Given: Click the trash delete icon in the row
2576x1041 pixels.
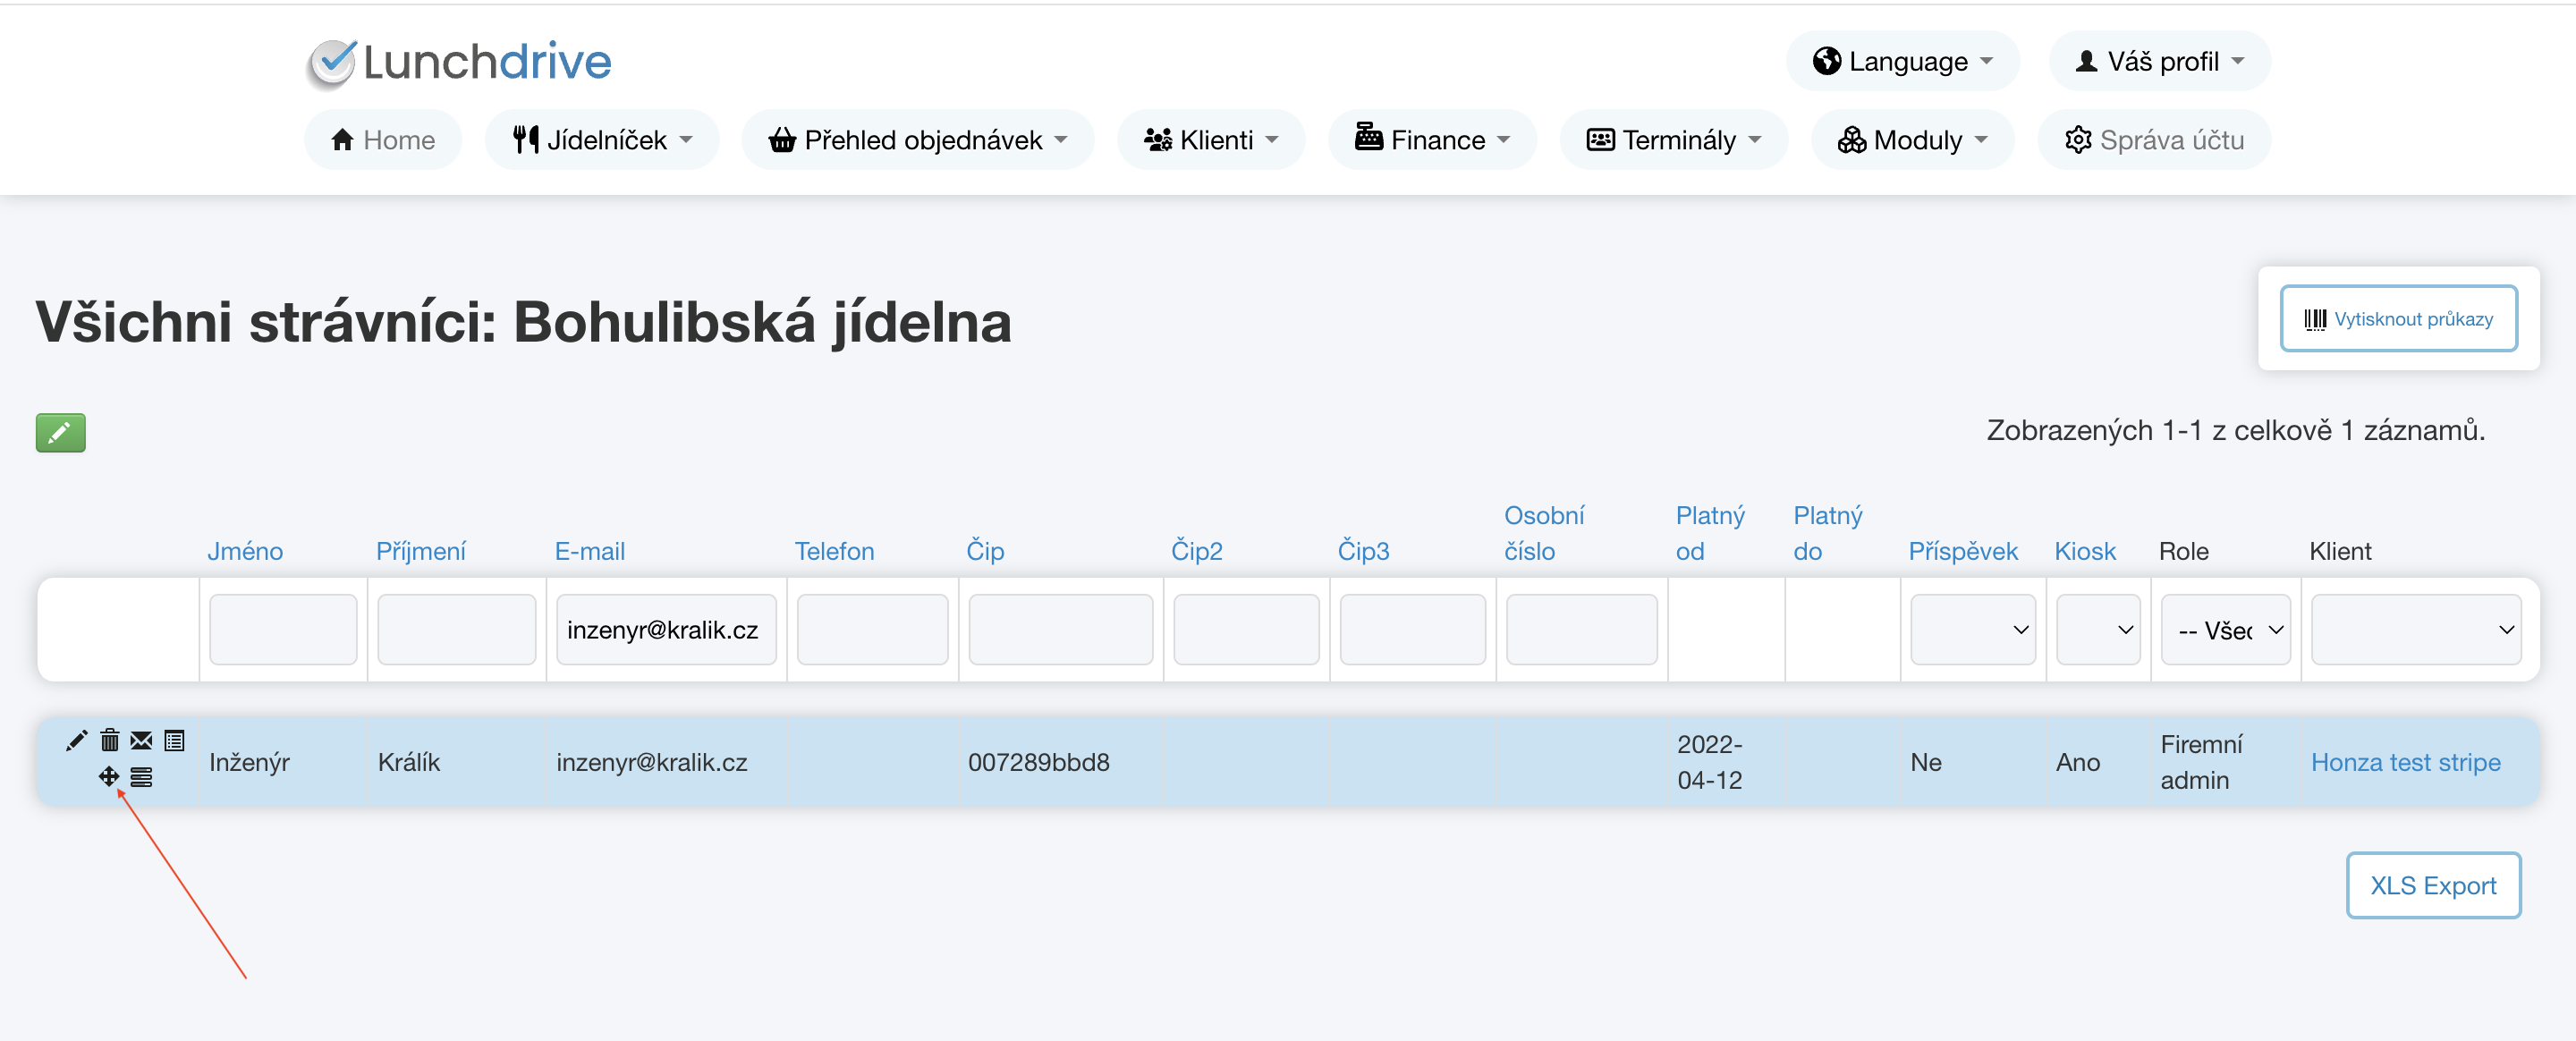Looking at the screenshot, I should click(x=109, y=740).
